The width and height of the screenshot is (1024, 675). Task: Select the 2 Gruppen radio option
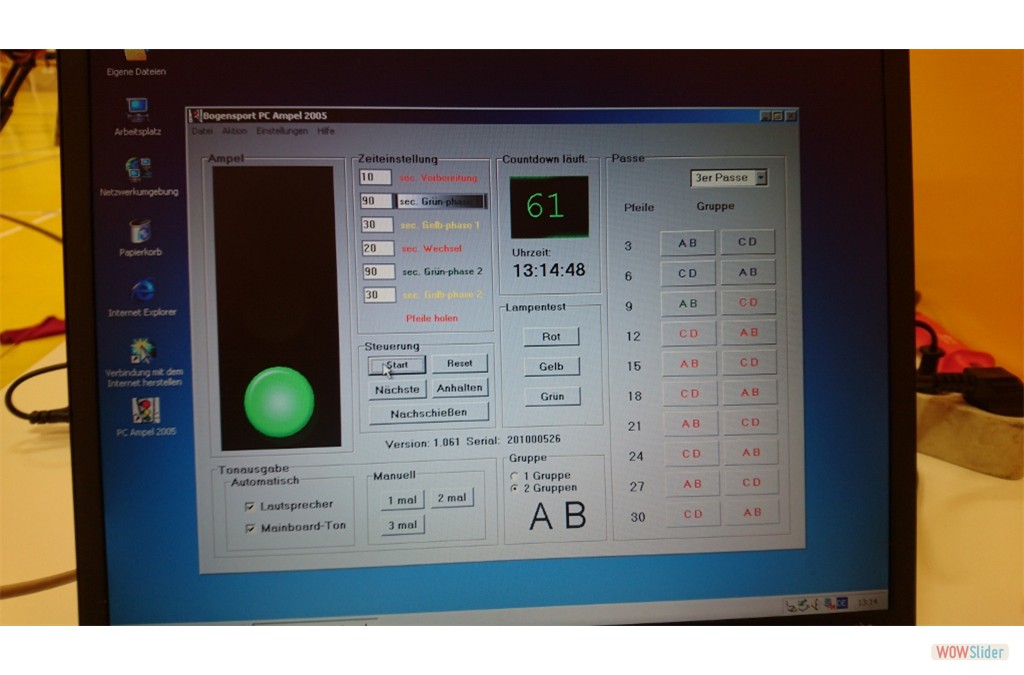(515, 488)
